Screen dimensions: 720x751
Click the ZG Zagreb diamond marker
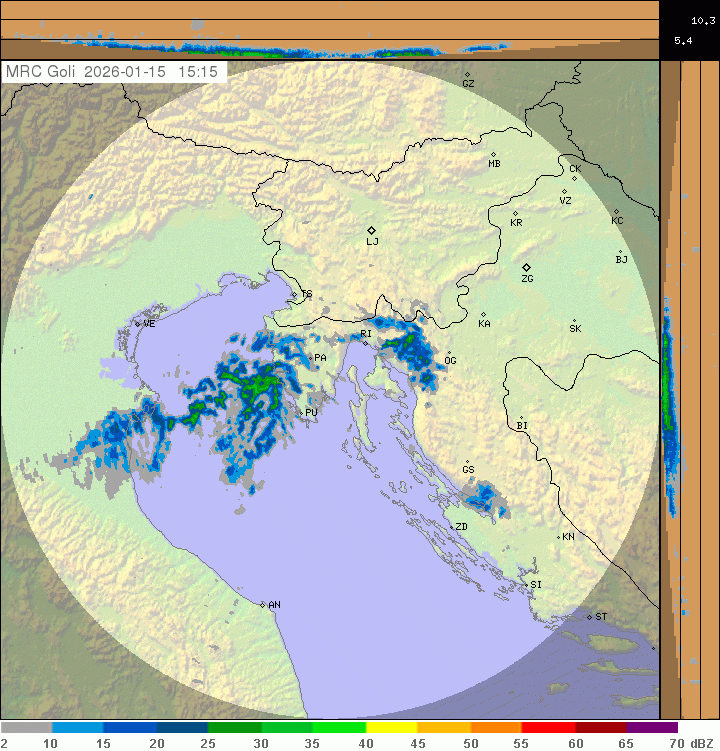[x=526, y=267]
